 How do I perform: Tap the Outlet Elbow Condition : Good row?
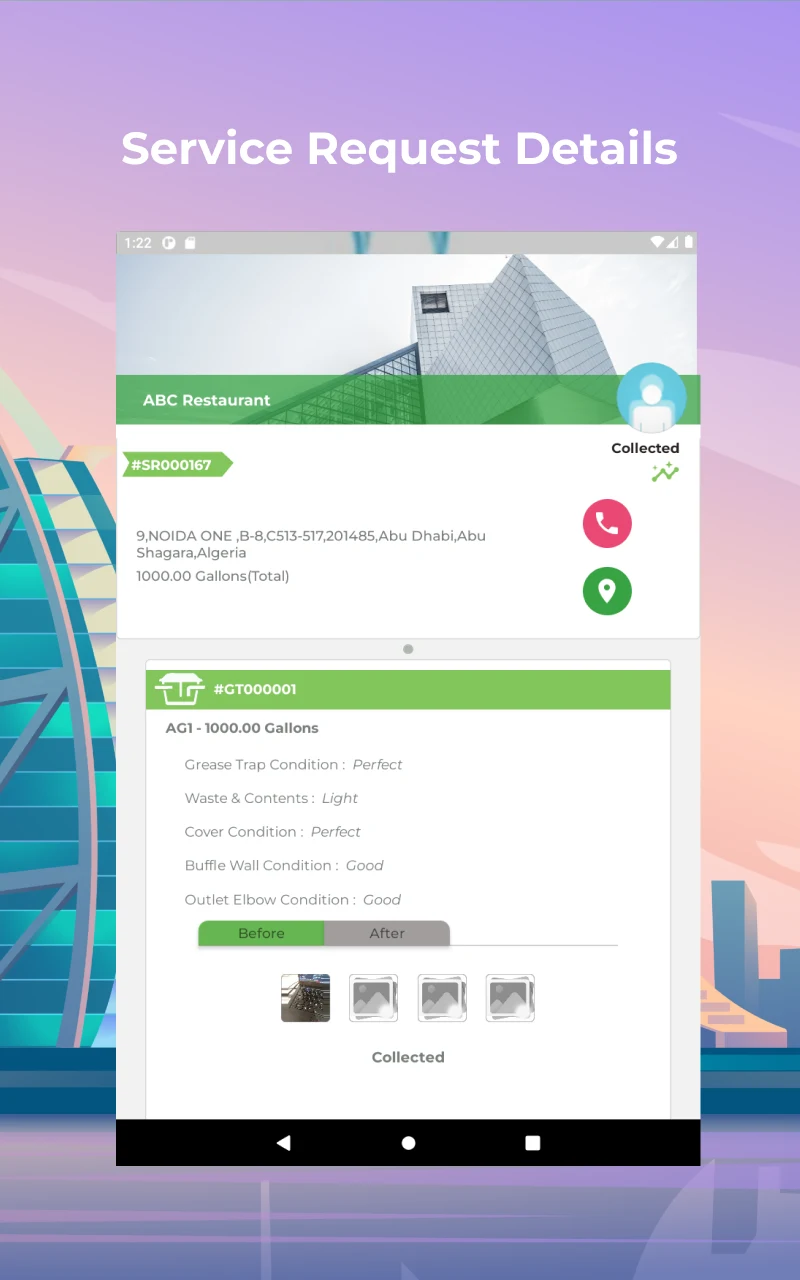click(x=293, y=900)
